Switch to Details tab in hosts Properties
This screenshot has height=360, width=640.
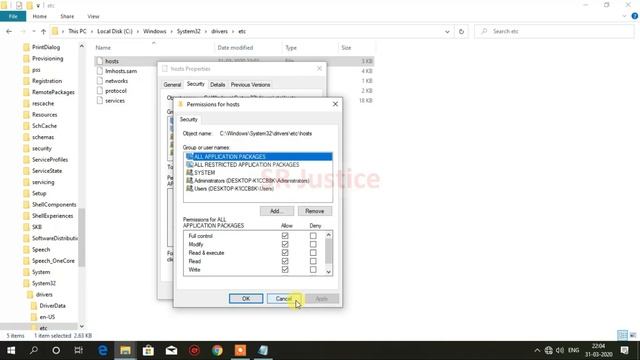[x=218, y=84]
